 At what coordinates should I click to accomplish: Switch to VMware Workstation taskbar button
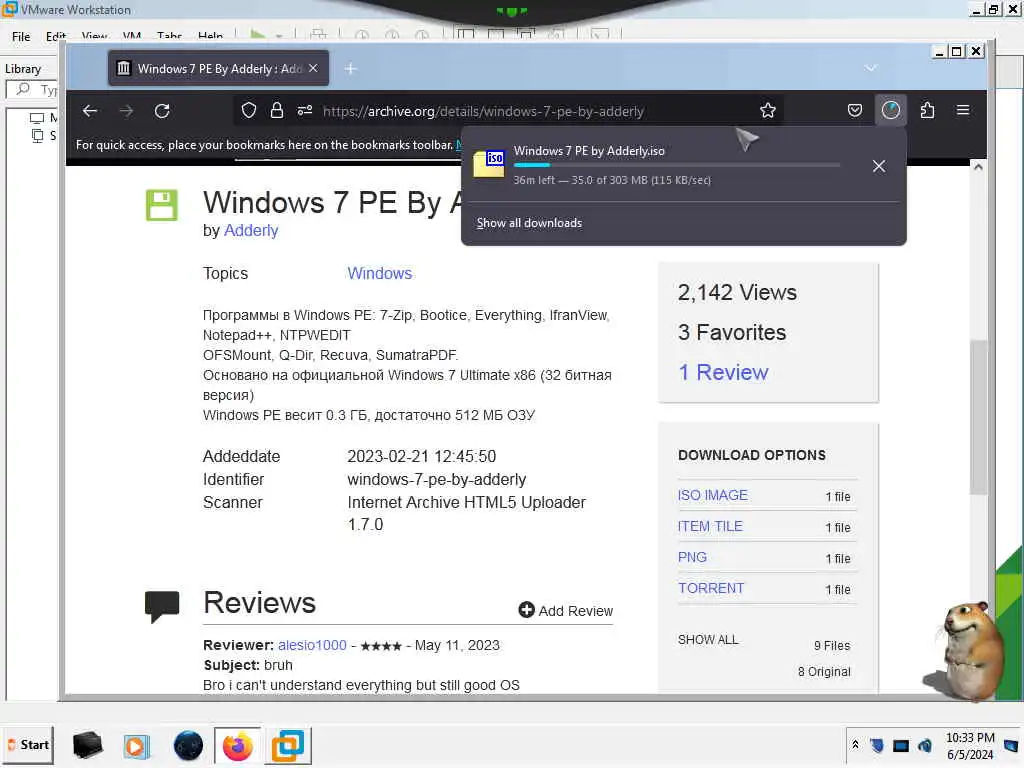[288, 746]
